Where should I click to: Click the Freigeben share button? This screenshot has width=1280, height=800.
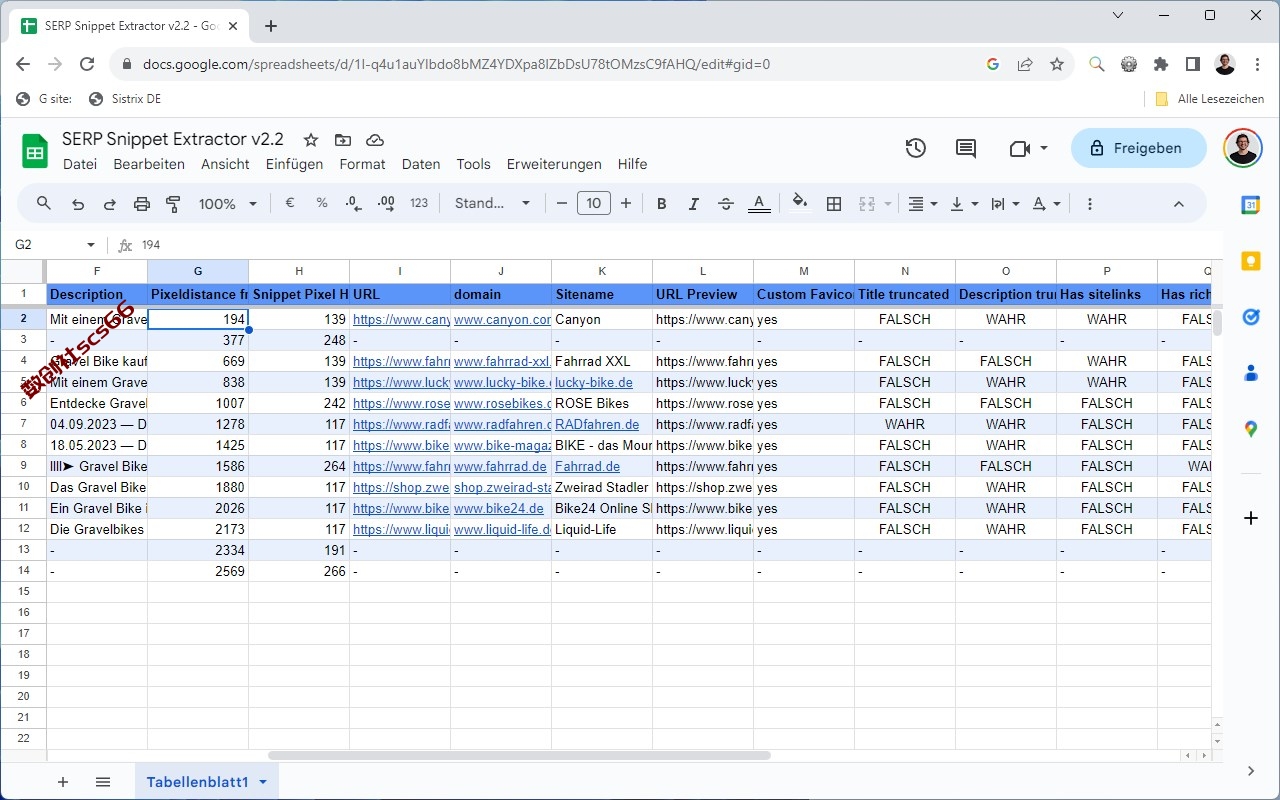[x=1137, y=148]
